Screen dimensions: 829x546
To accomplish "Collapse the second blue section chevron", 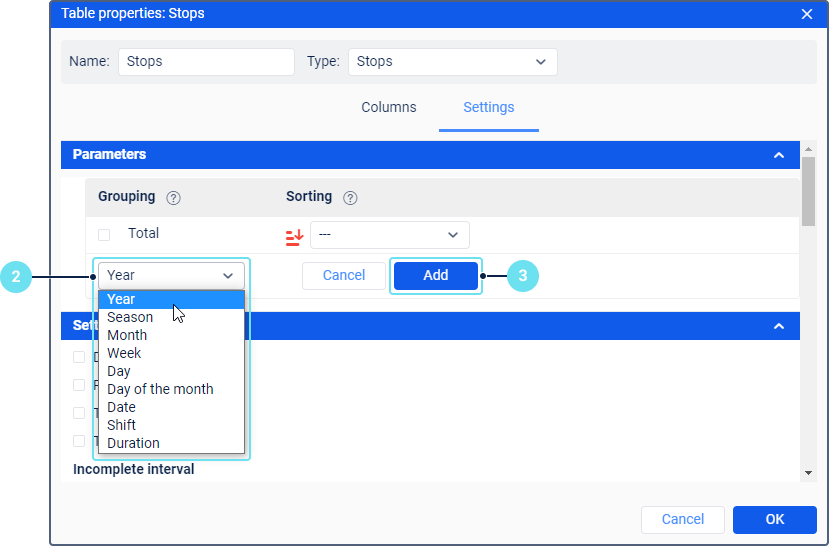I will [x=778, y=326].
